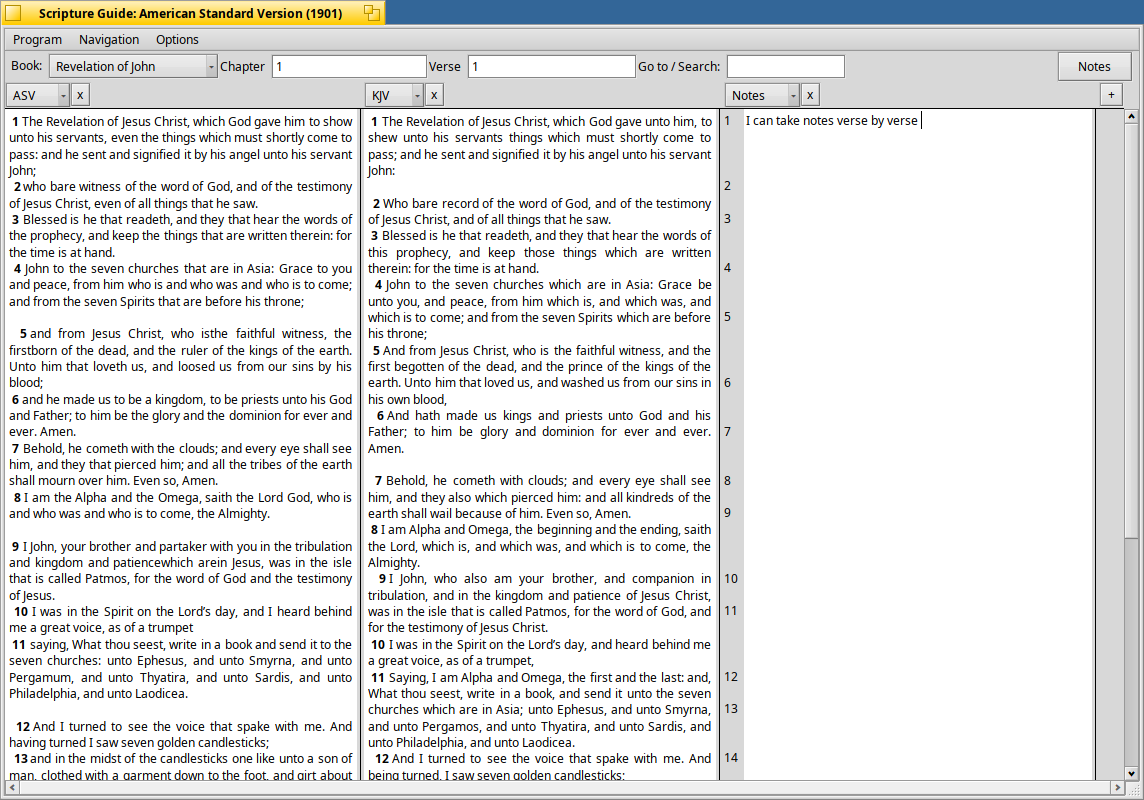Click the Chapter input field

tap(349, 66)
